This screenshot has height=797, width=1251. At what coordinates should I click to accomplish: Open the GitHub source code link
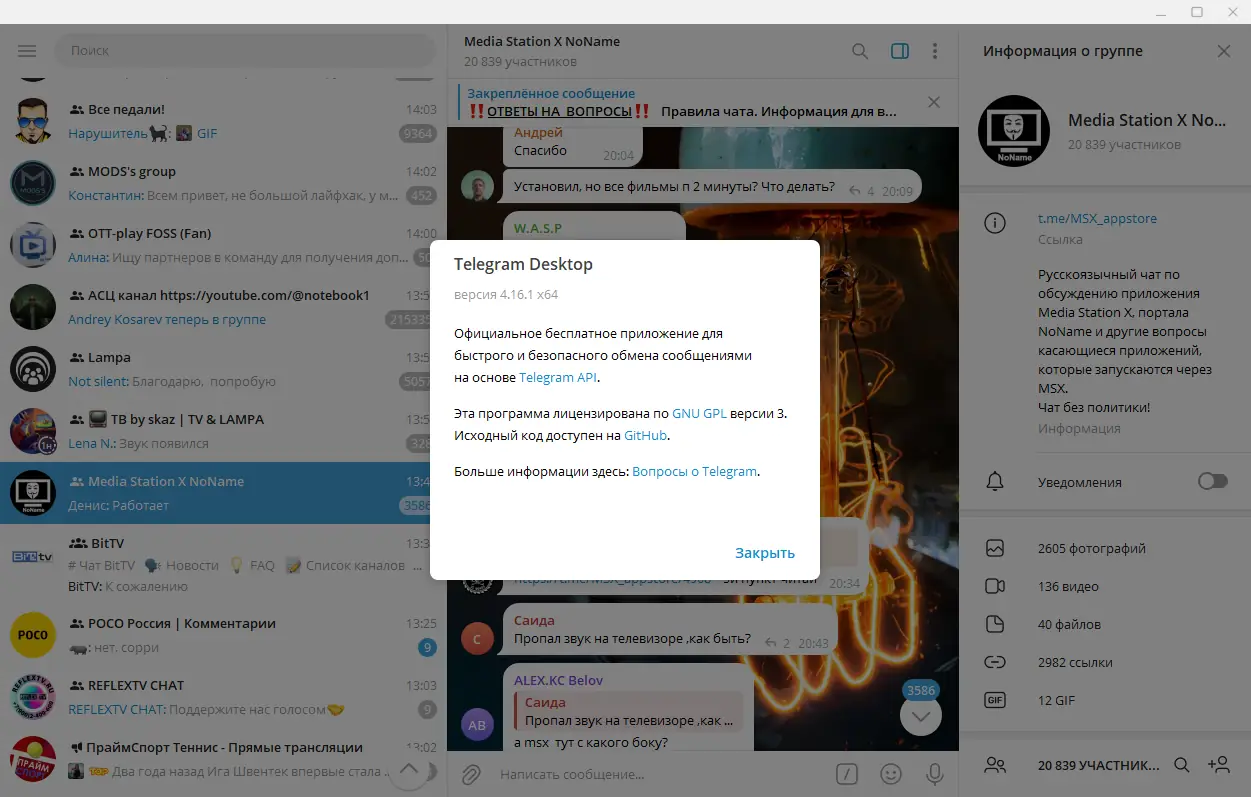[645, 435]
